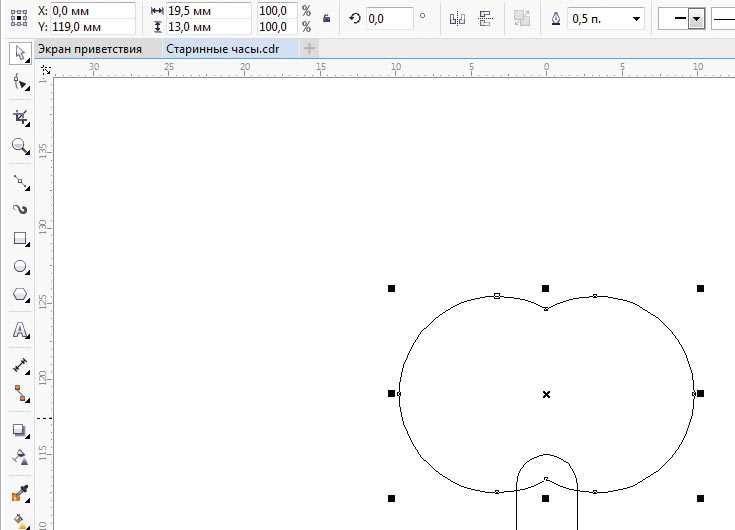Click the rotation angle input field

[388, 18]
